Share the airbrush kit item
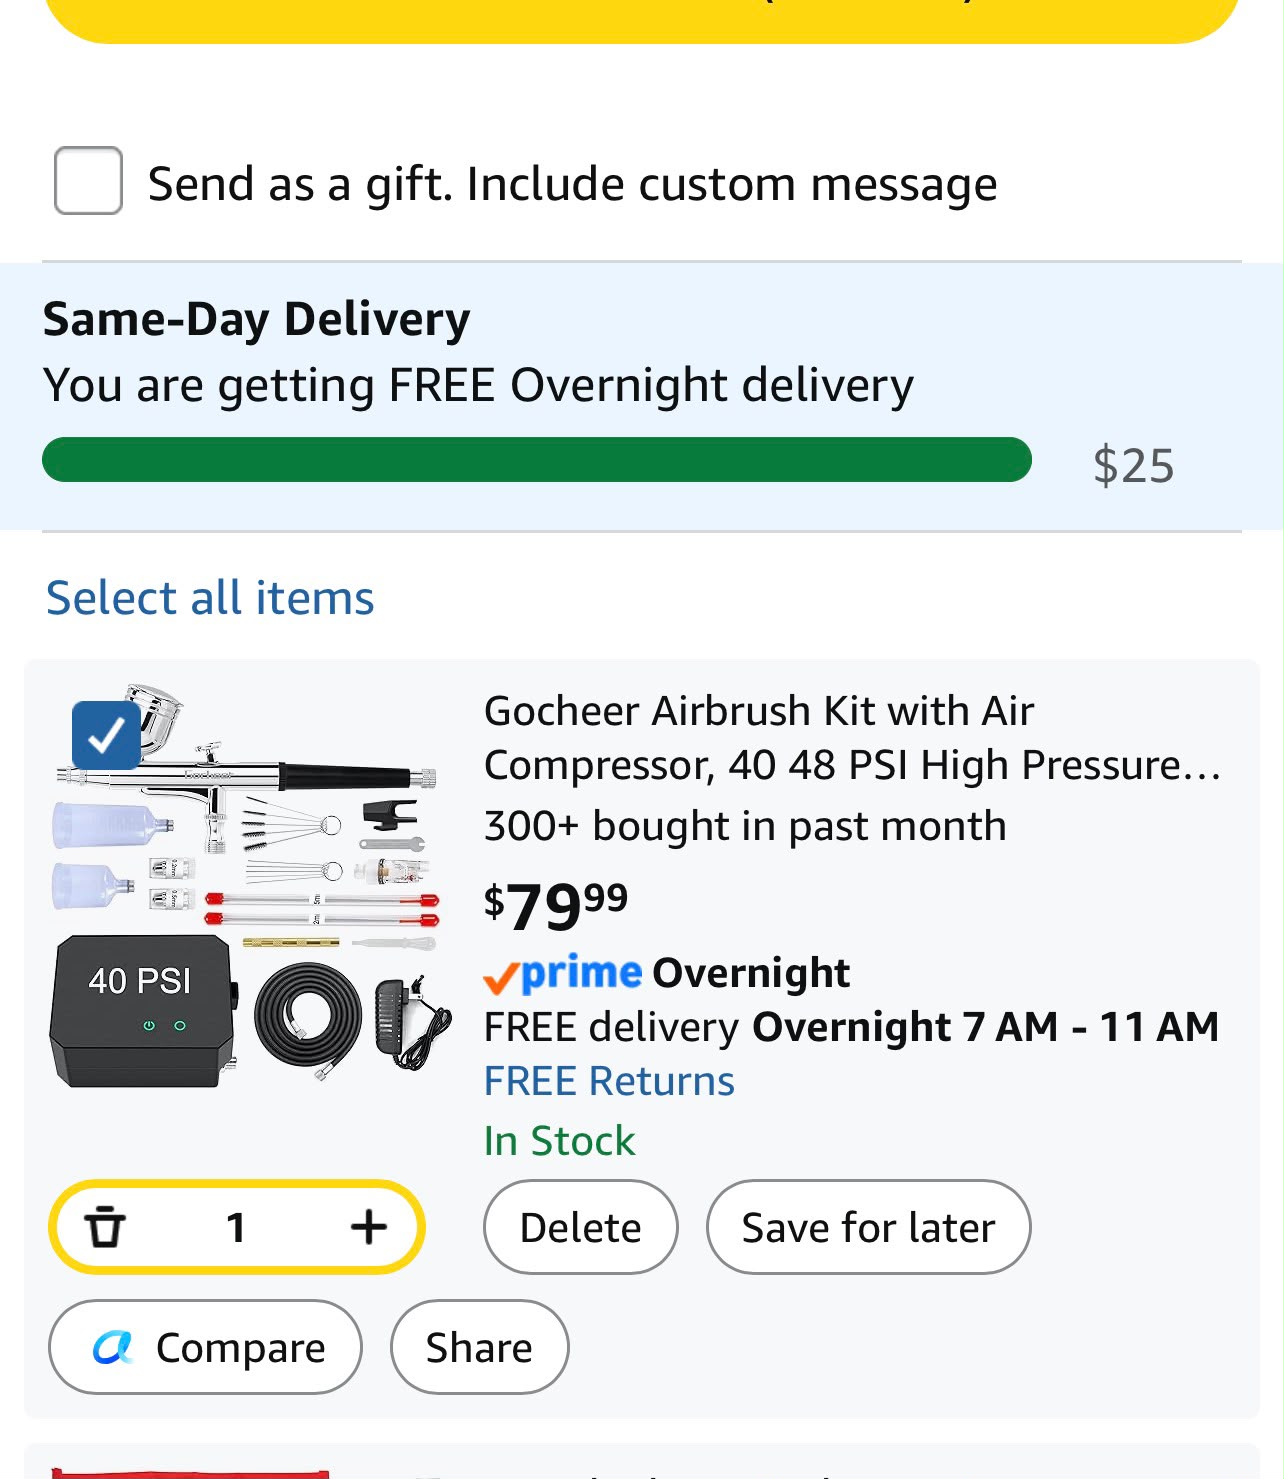 tap(480, 1347)
